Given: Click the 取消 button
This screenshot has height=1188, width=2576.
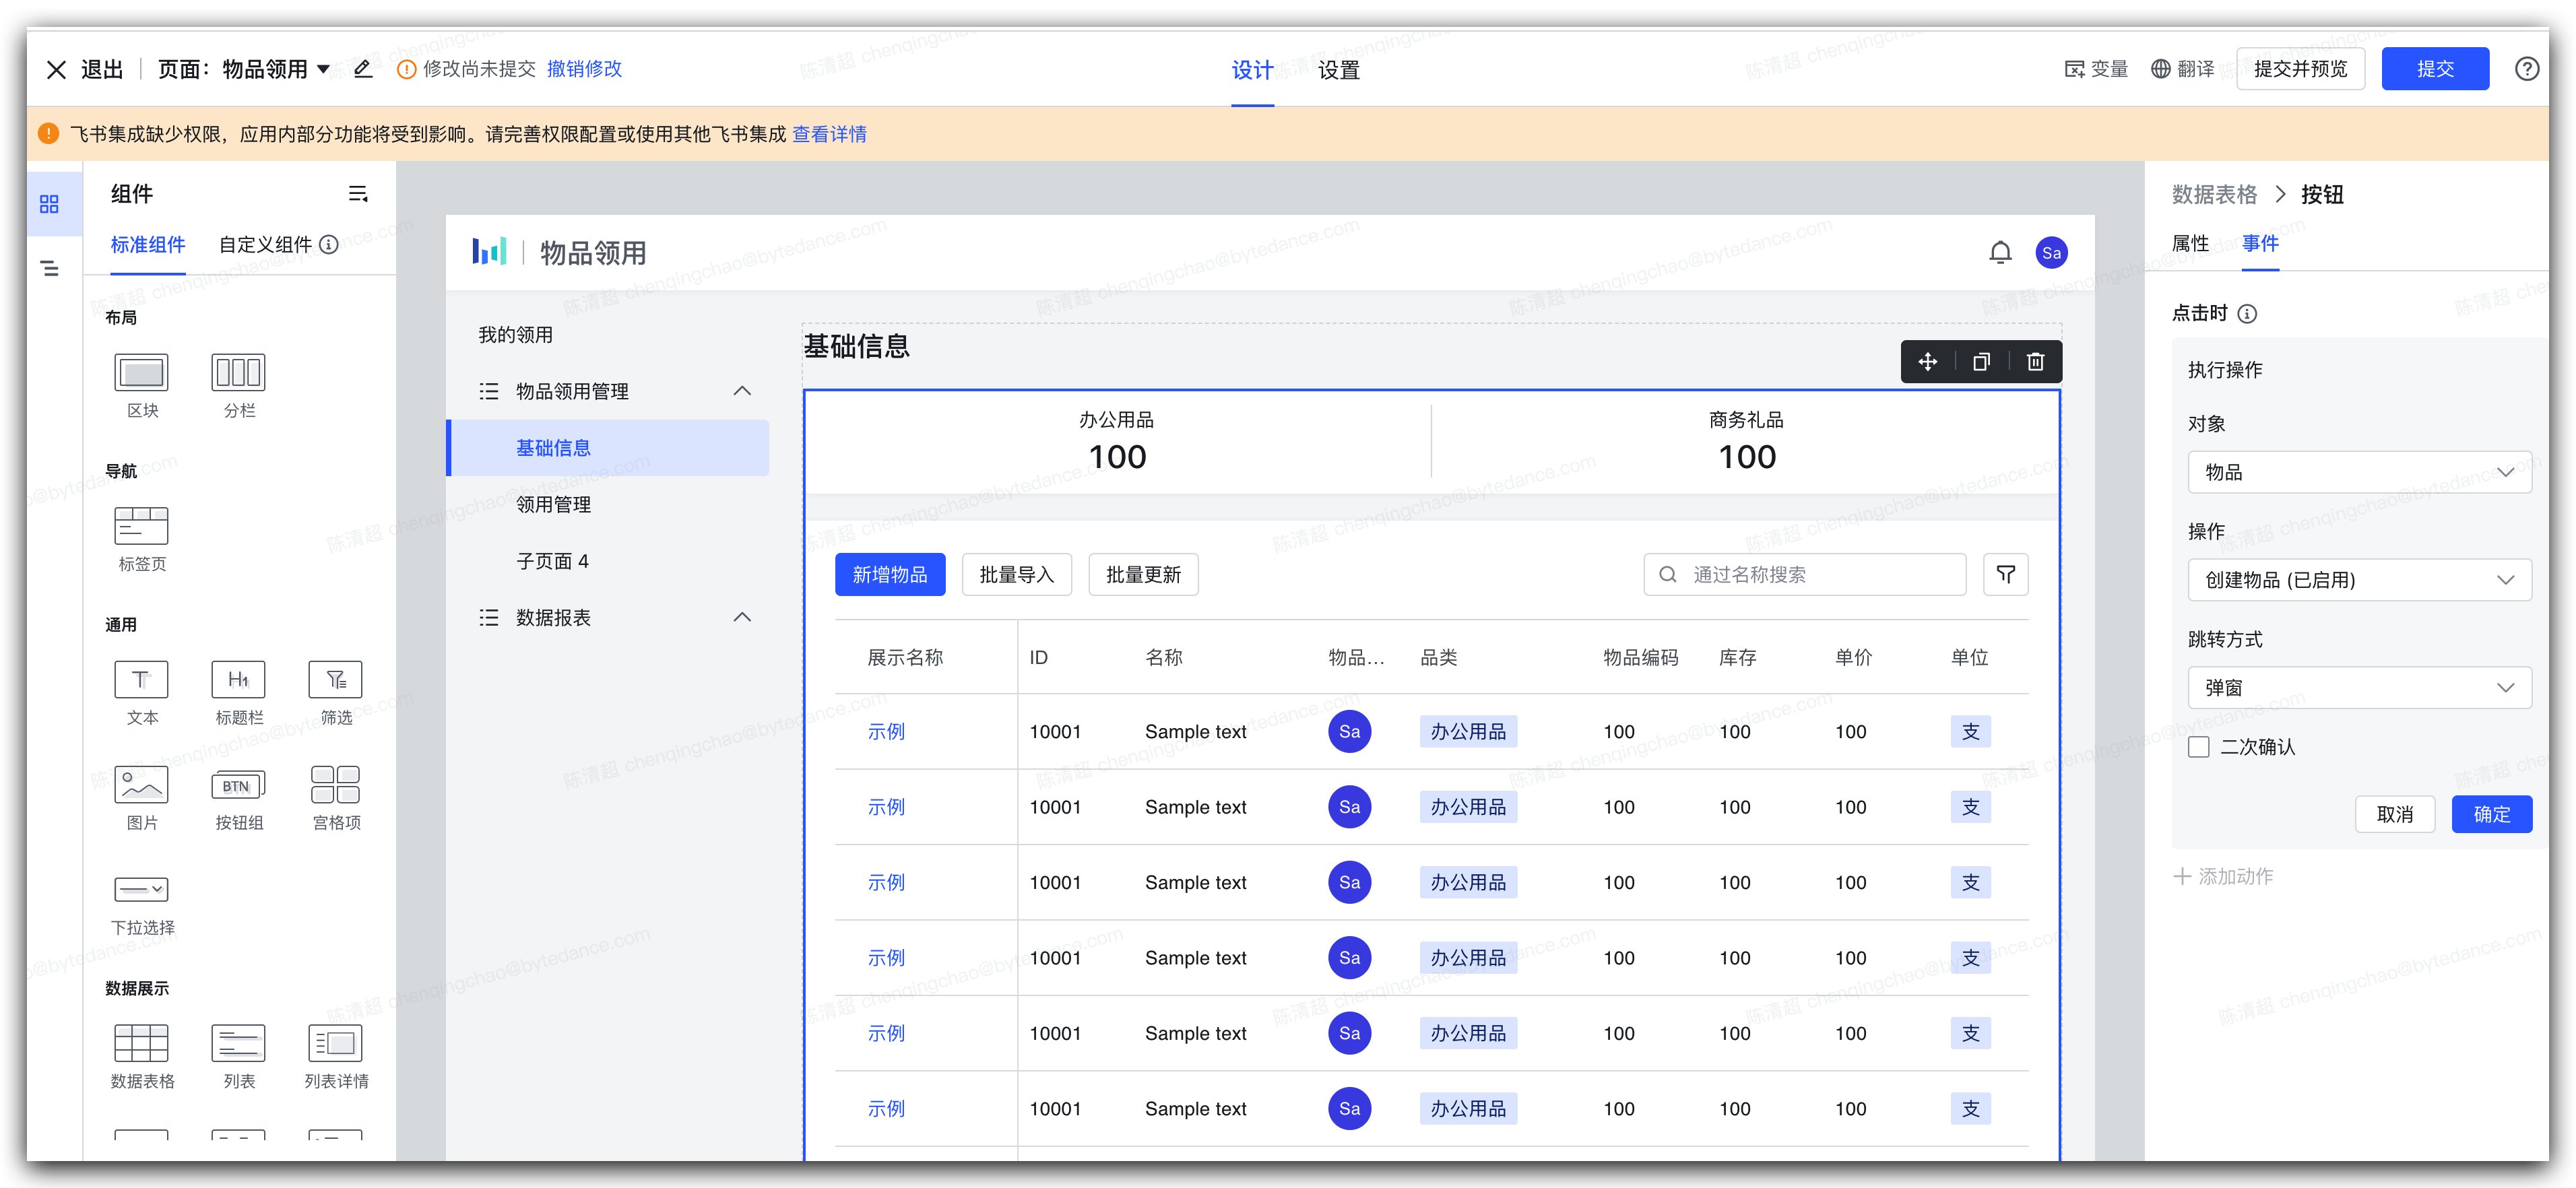Looking at the screenshot, I should [2394, 814].
